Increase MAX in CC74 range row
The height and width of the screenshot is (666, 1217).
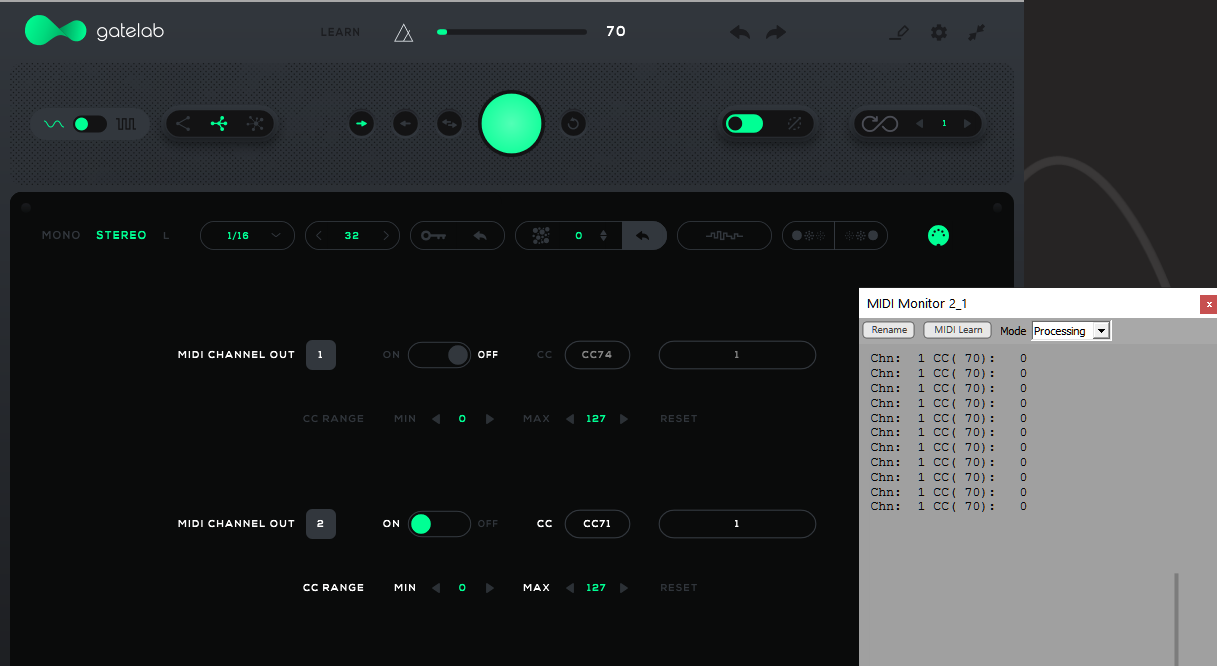624,419
